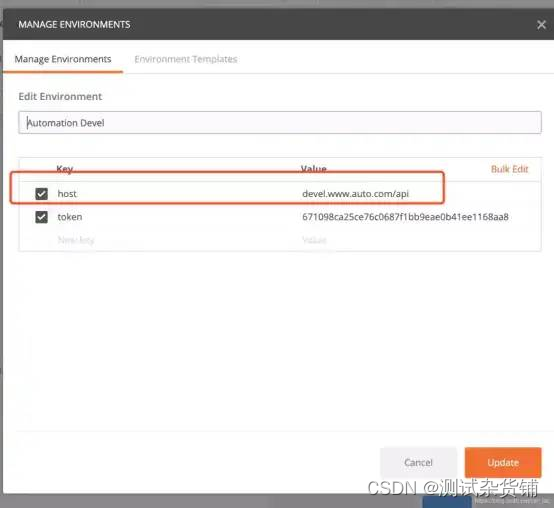Close the Manage Environments dialog
This screenshot has height=508, width=554.
pyautogui.click(x=541, y=25)
